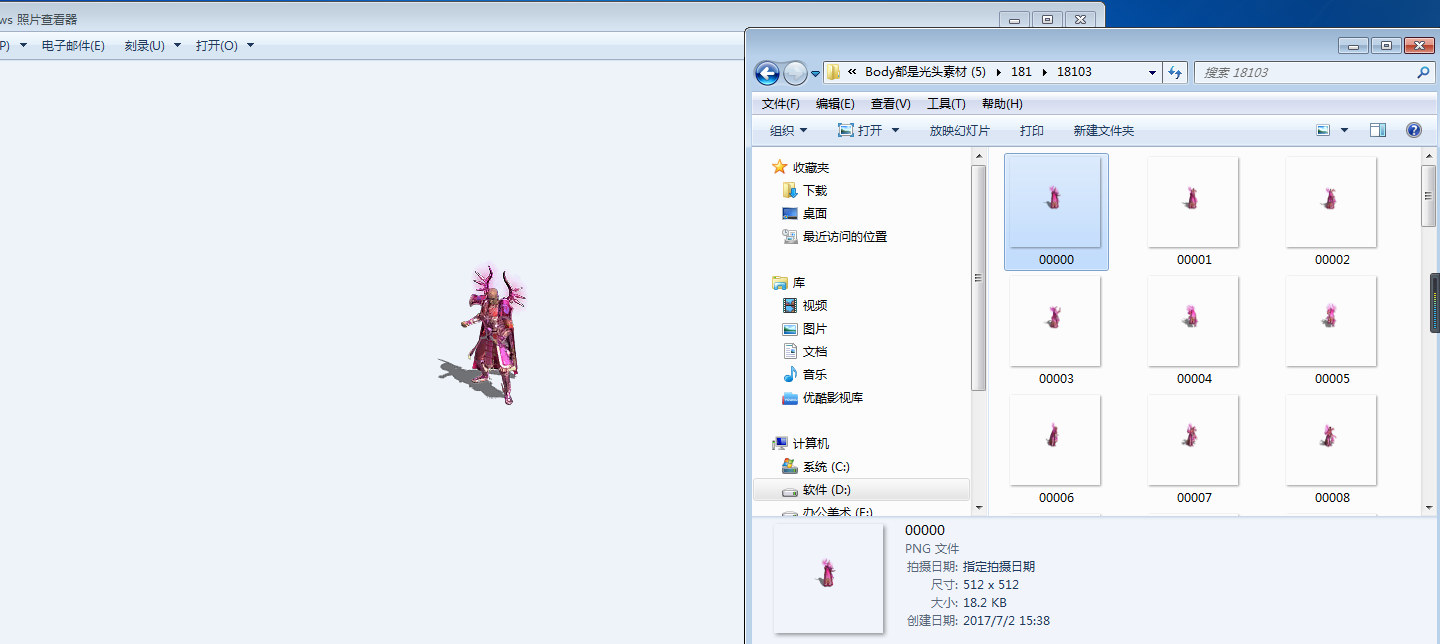Open the 音乐 library

[805, 375]
